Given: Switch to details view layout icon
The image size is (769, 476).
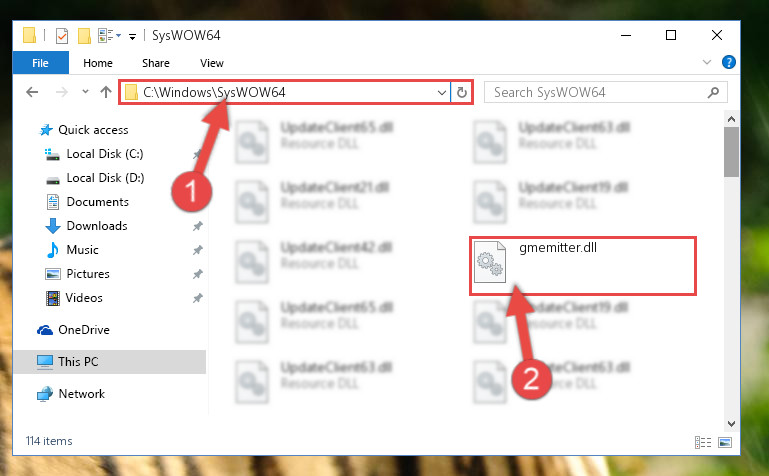Looking at the screenshot, I should tap(703, 442).
